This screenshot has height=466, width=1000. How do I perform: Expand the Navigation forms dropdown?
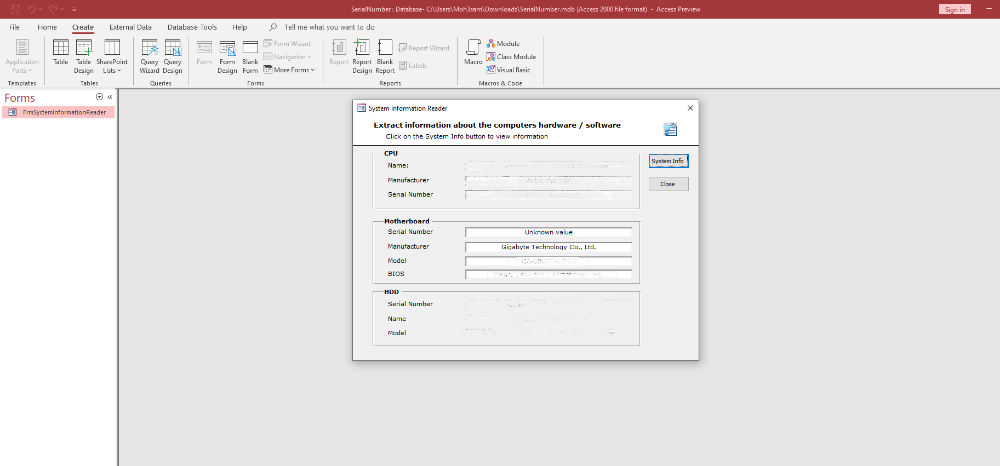click(287, 57)
